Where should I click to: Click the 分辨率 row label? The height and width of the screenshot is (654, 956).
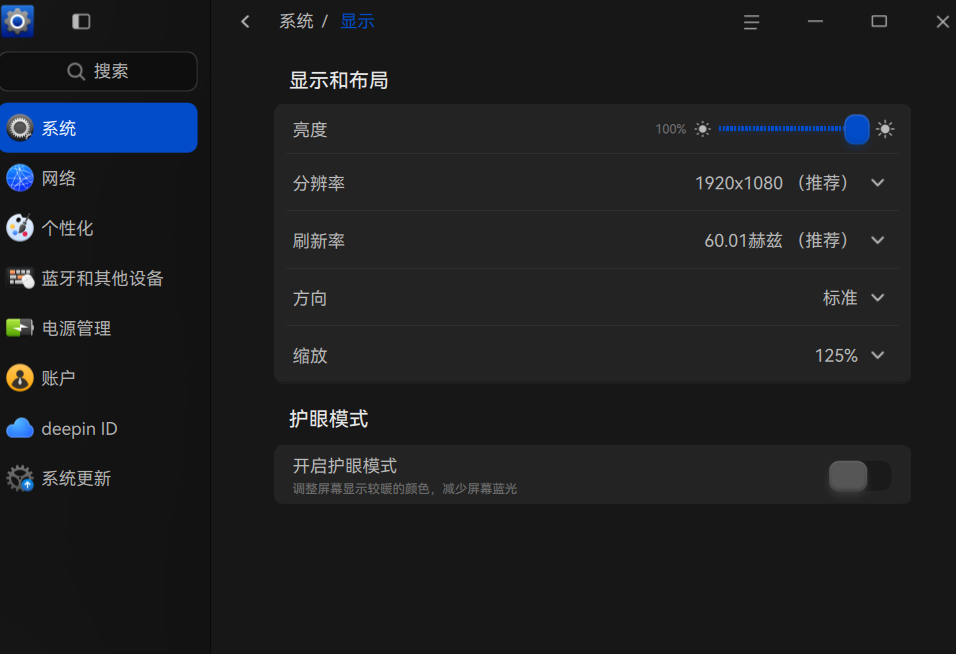[318, 183]
